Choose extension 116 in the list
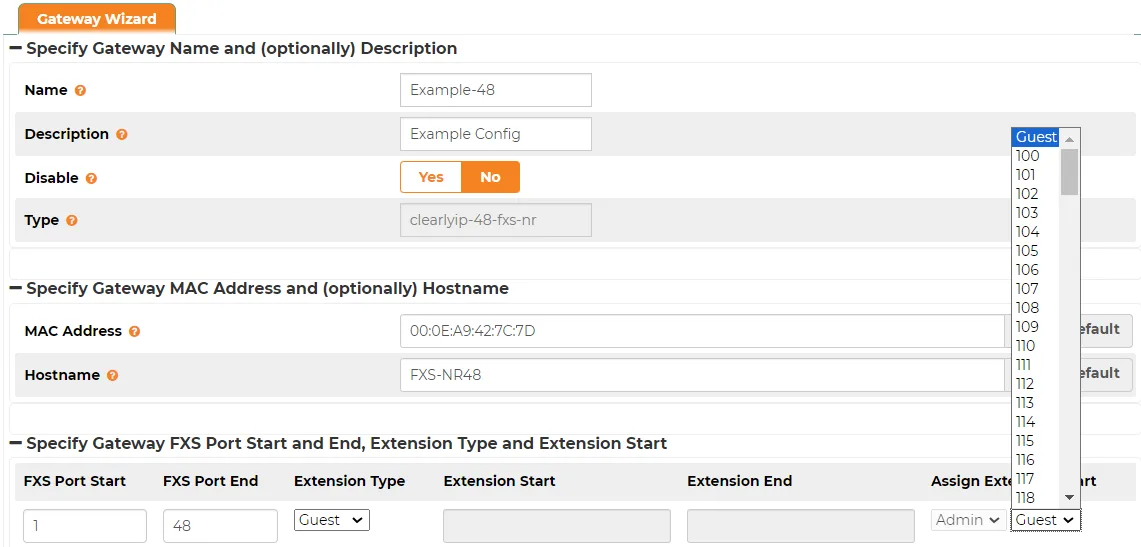The width and height of the screenshot is (1141, 547). click(x=1036, y=460)
